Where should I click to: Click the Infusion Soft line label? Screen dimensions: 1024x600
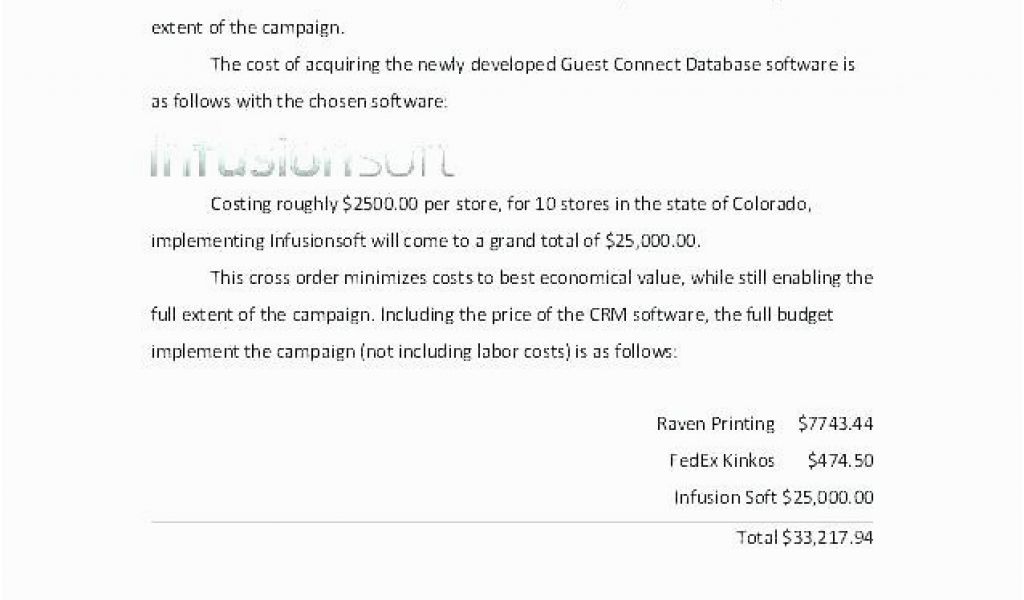click(726, 497)
